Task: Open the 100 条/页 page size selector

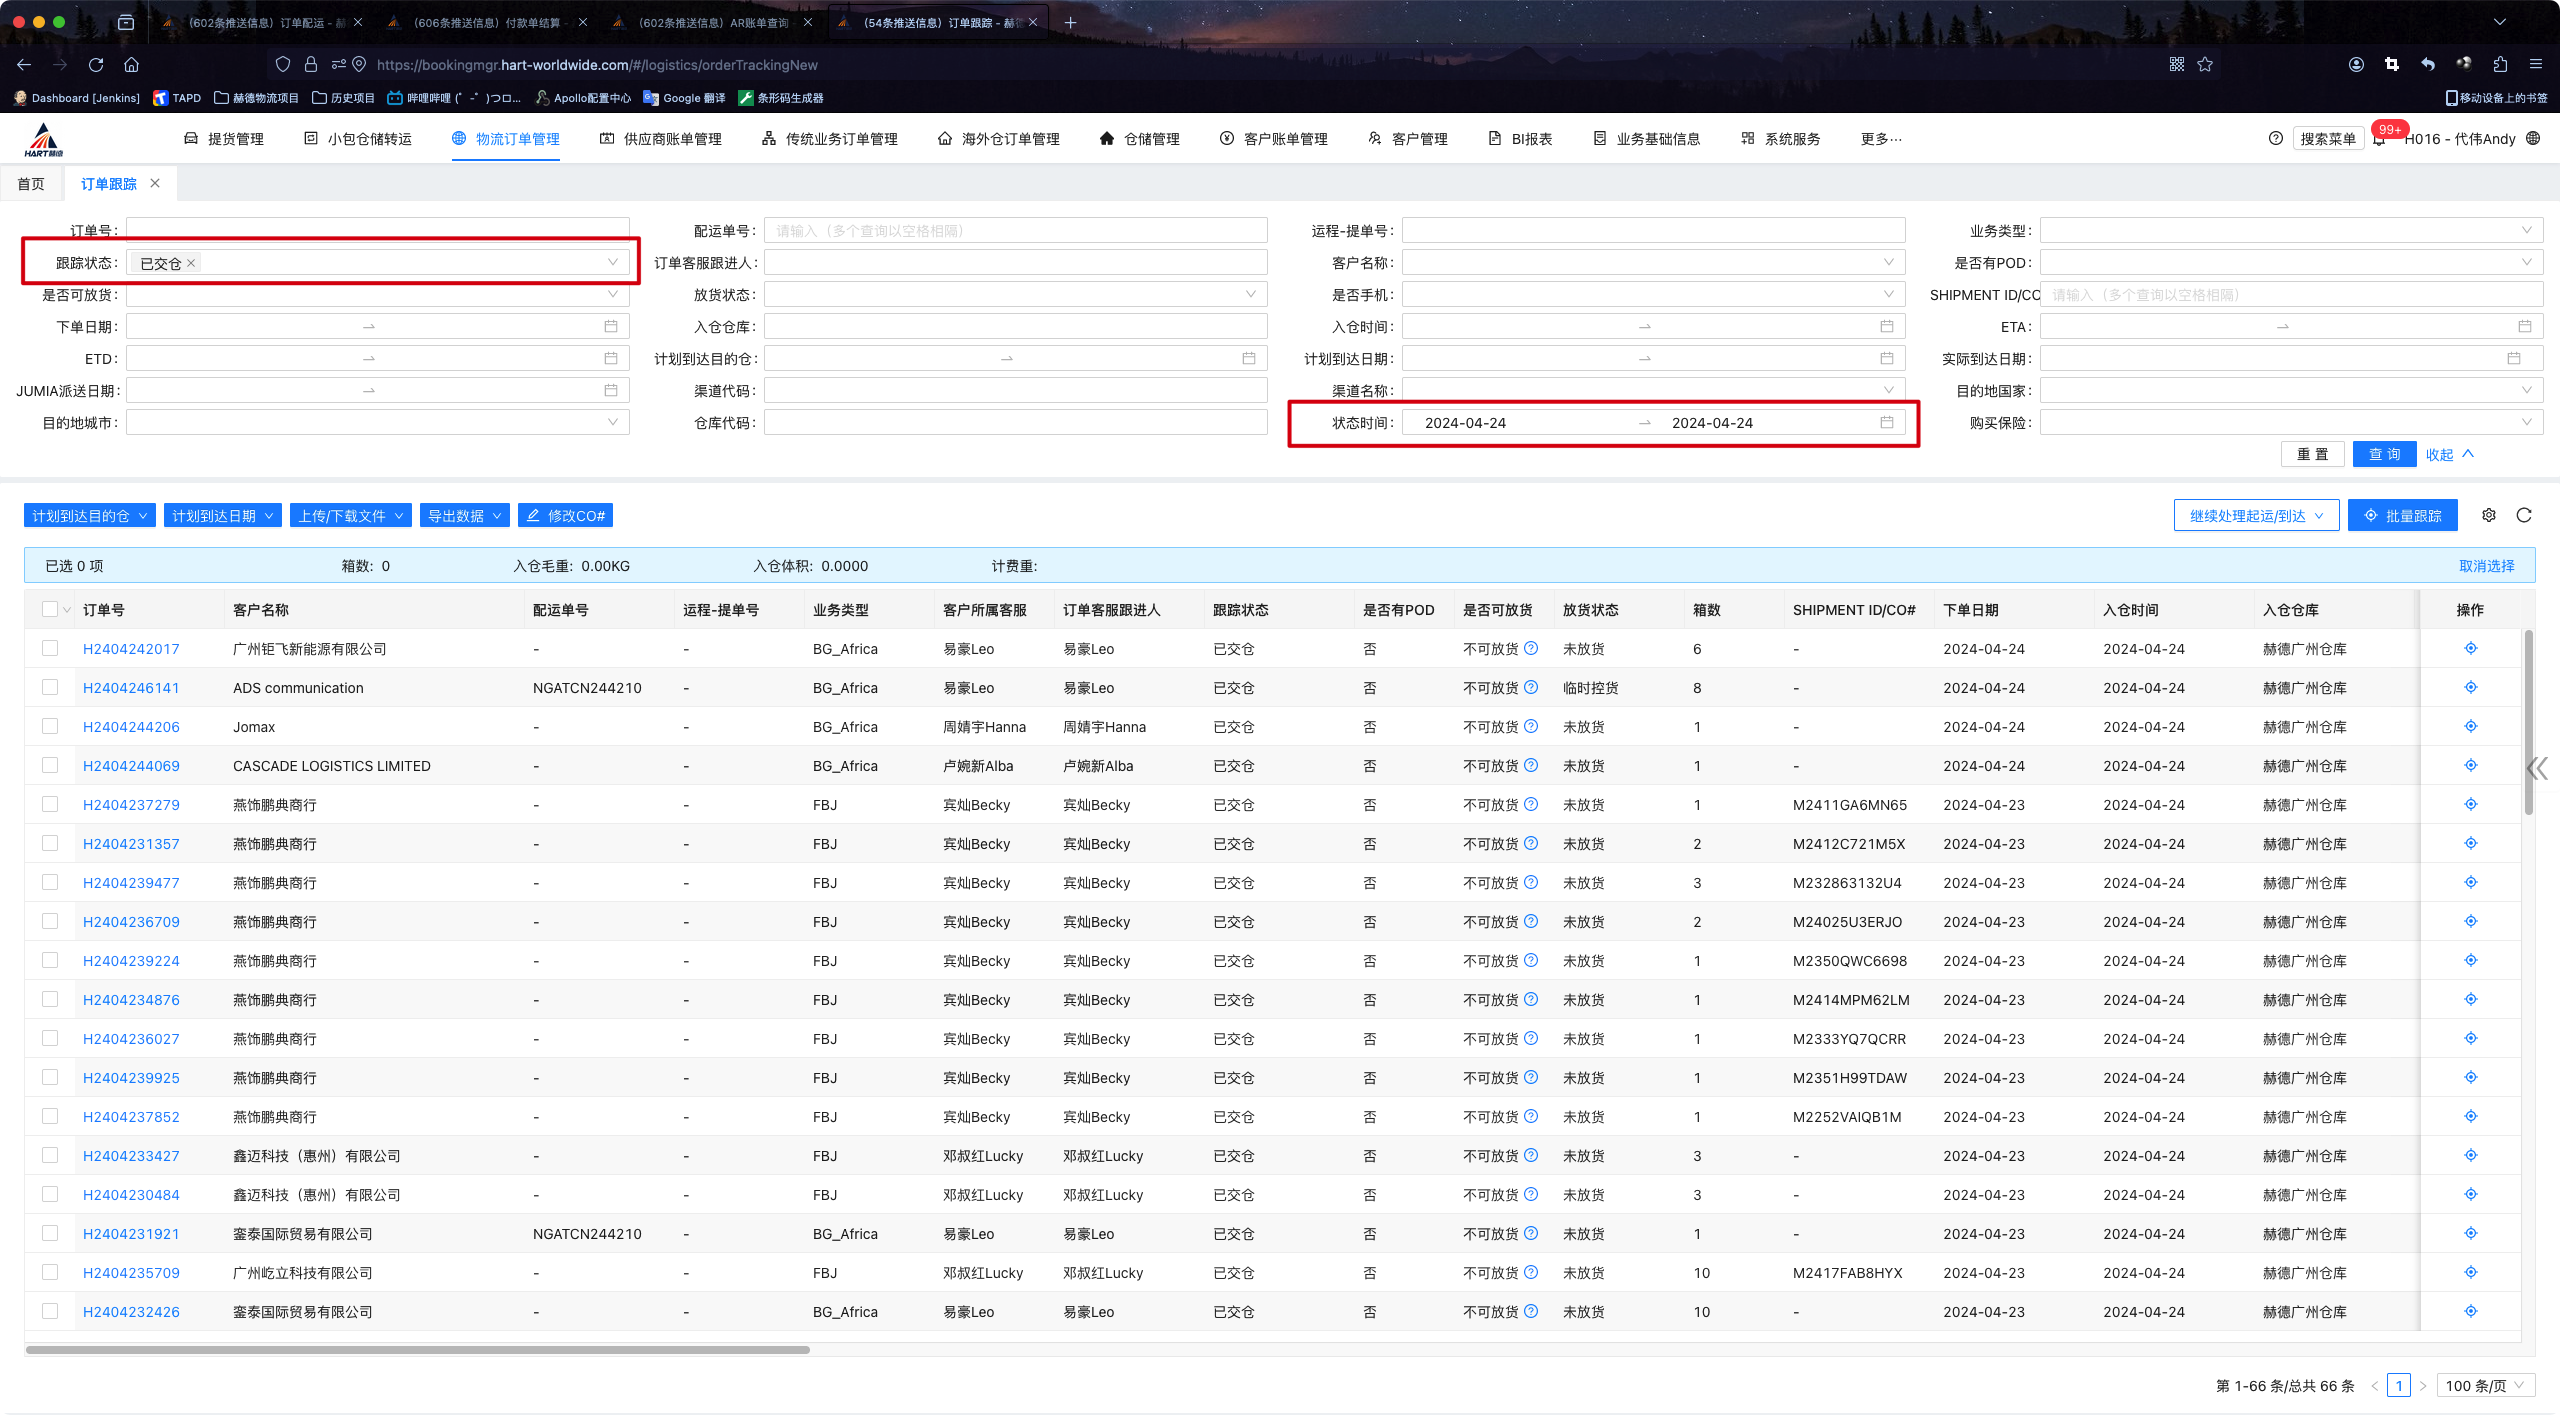Action: pyautogui.click(x=2485, y=1385)
